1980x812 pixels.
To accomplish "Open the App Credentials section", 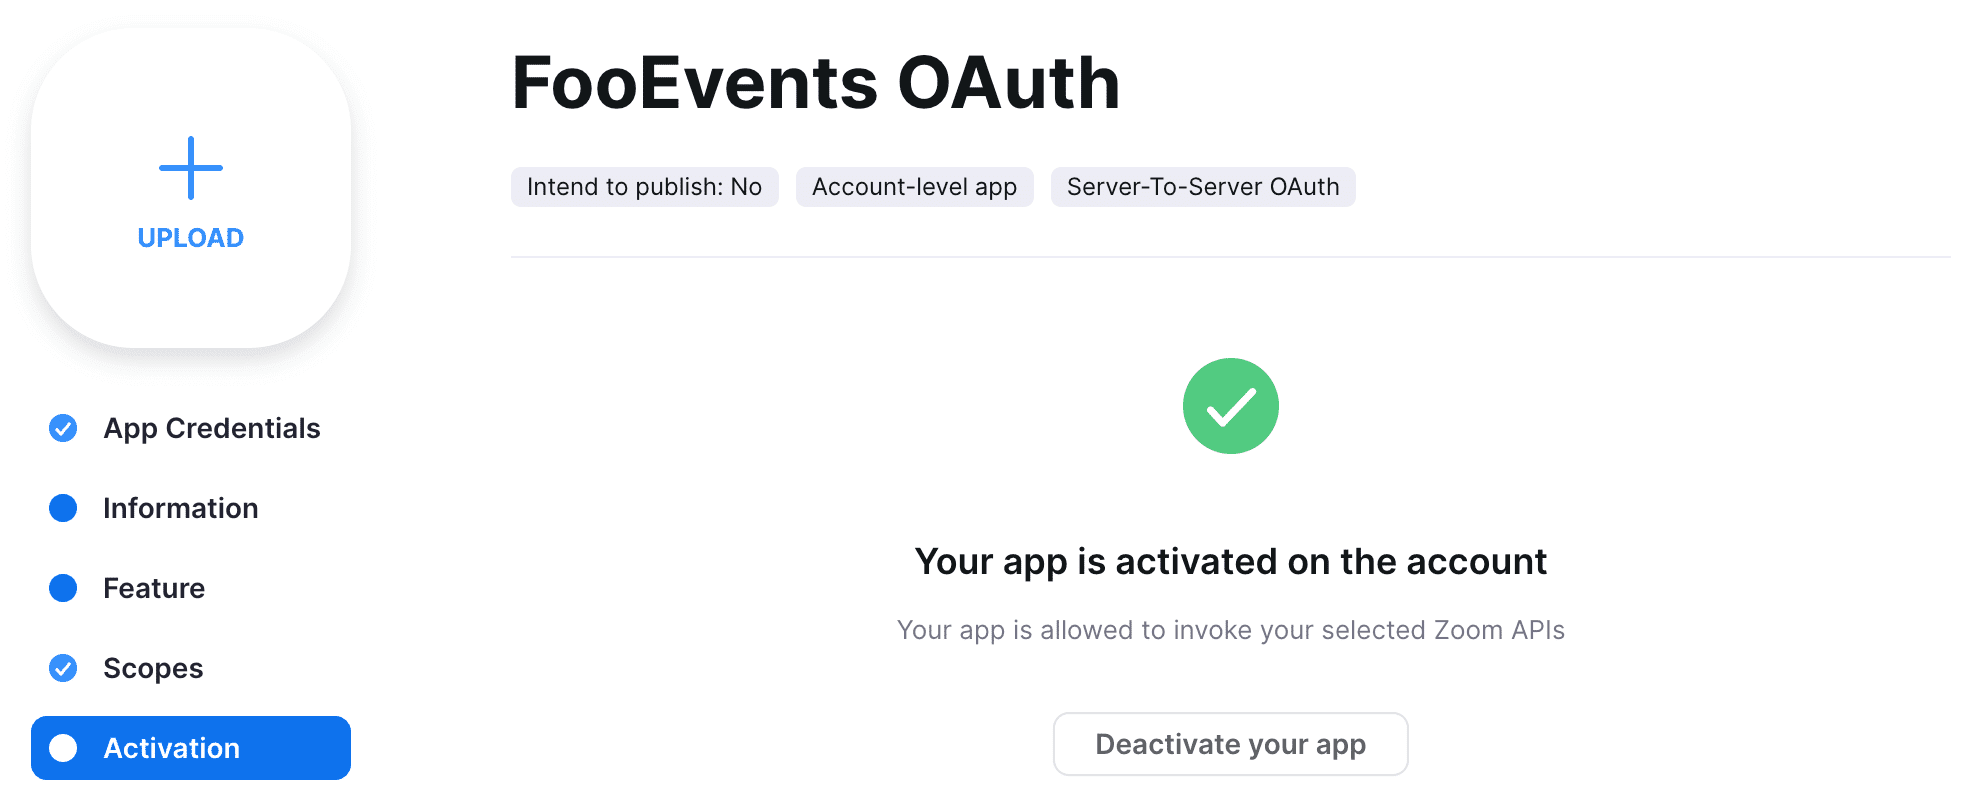I will [211, 428].
